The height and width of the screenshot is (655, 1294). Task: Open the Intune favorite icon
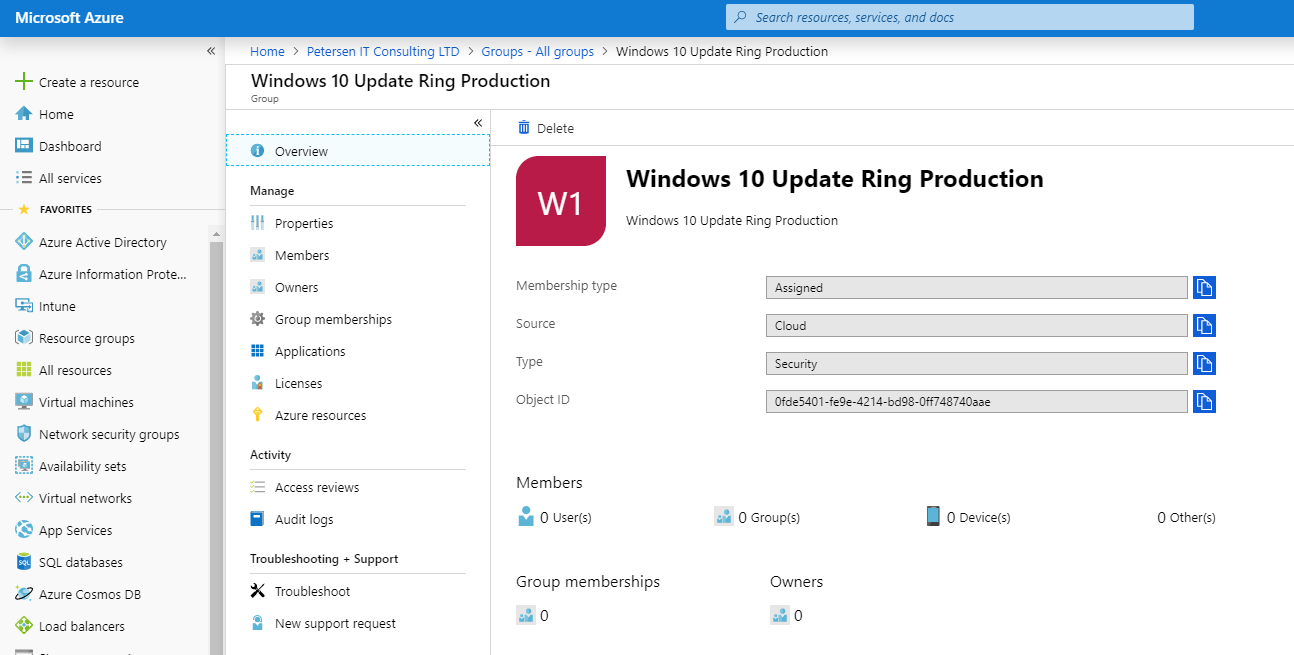click(24, 306)
